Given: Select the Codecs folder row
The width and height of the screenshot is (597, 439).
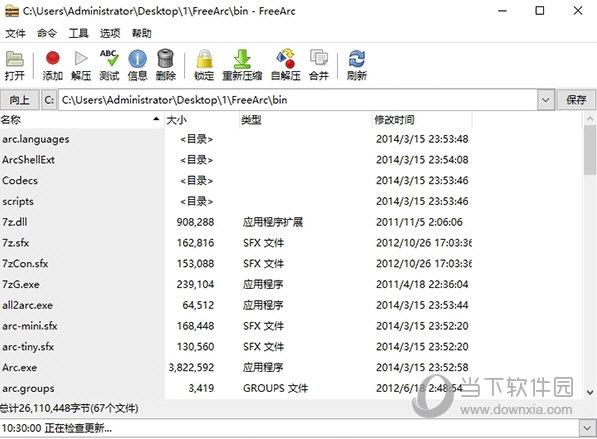Looking at the screenshot, I should tap(235, 180).
